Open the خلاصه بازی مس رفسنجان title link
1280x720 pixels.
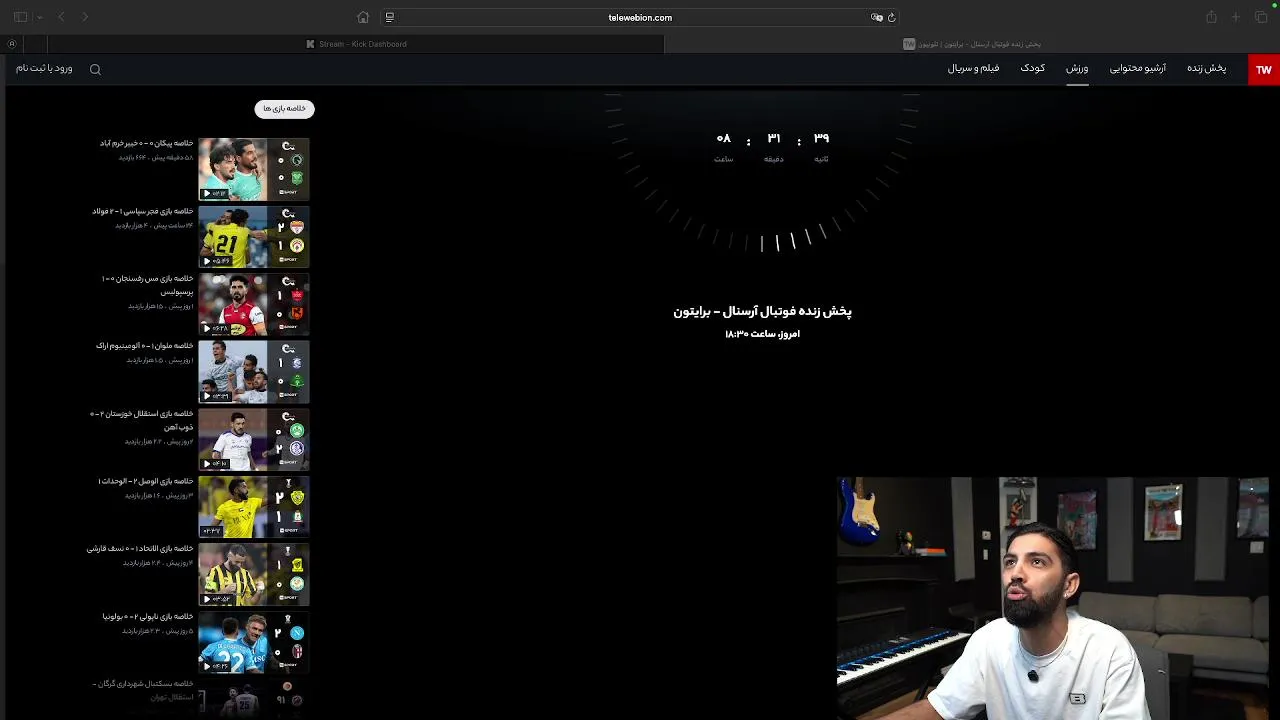[x=148, y=285]
